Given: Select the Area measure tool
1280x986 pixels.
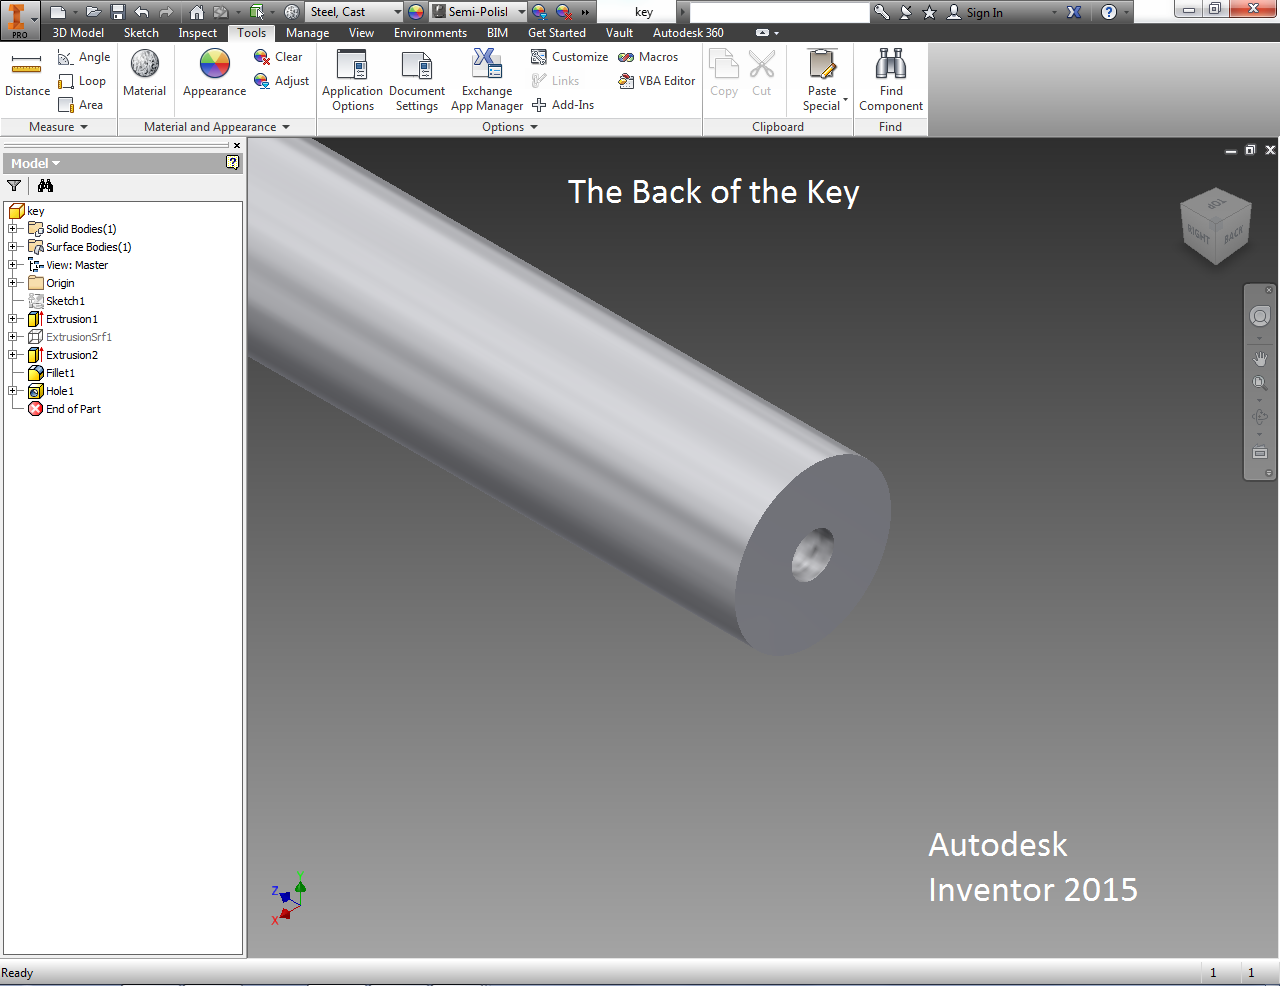Looking at the screenshot, I should point(80,105).
